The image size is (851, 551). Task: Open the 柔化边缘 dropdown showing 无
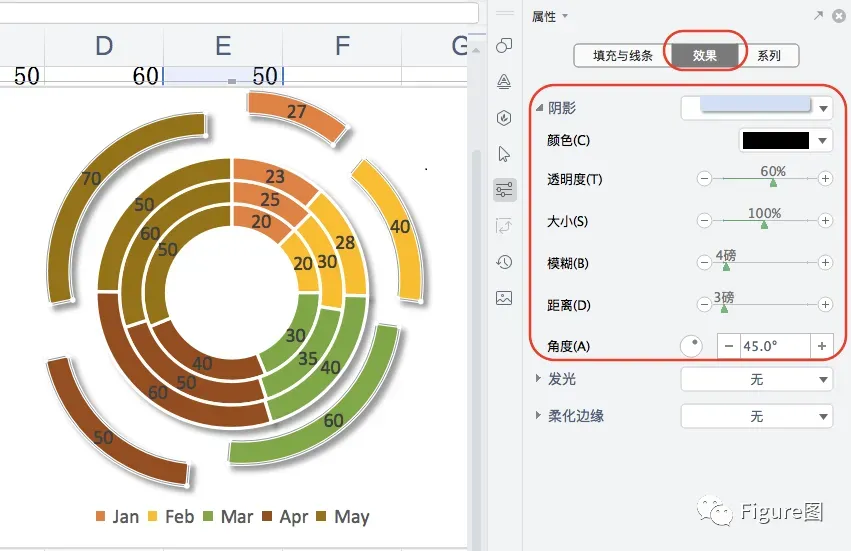point(756,416)
